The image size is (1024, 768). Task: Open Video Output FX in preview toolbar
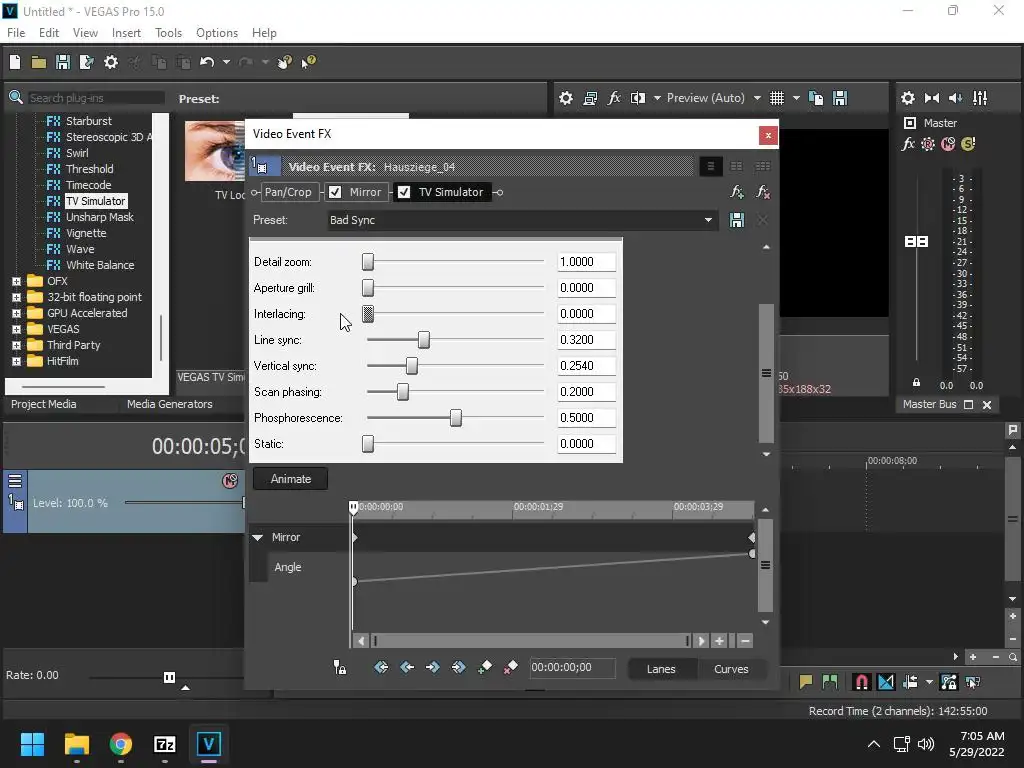614,98
